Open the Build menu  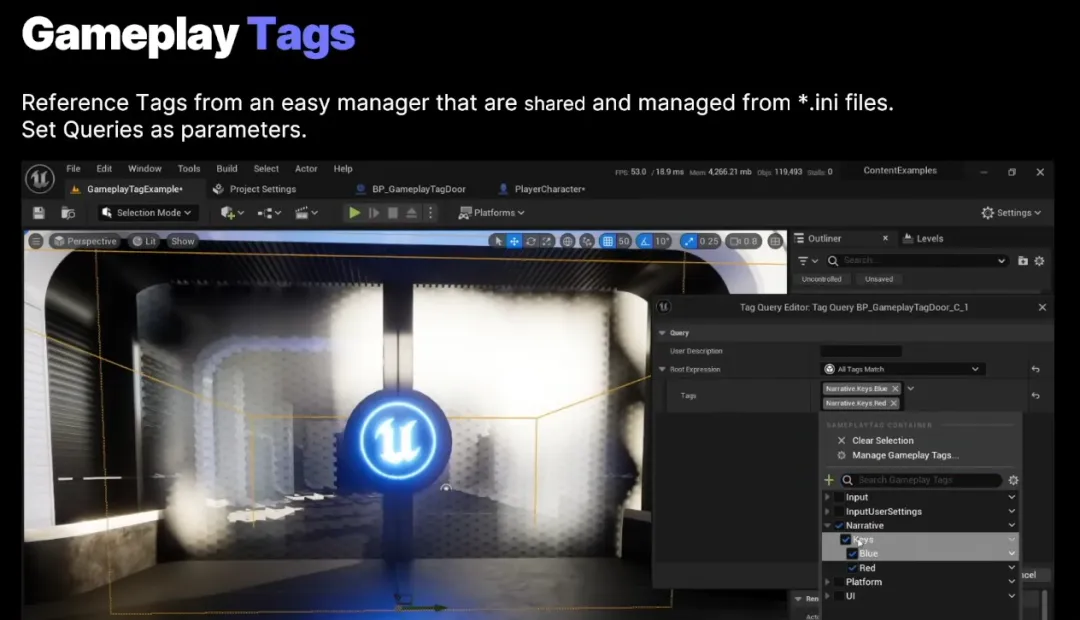point(227,169)
